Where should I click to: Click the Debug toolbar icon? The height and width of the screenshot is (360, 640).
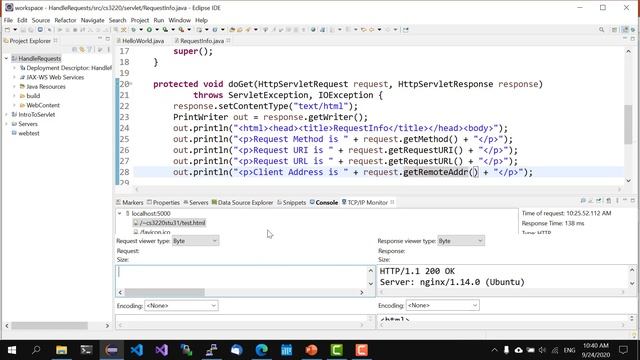[133, 30]
